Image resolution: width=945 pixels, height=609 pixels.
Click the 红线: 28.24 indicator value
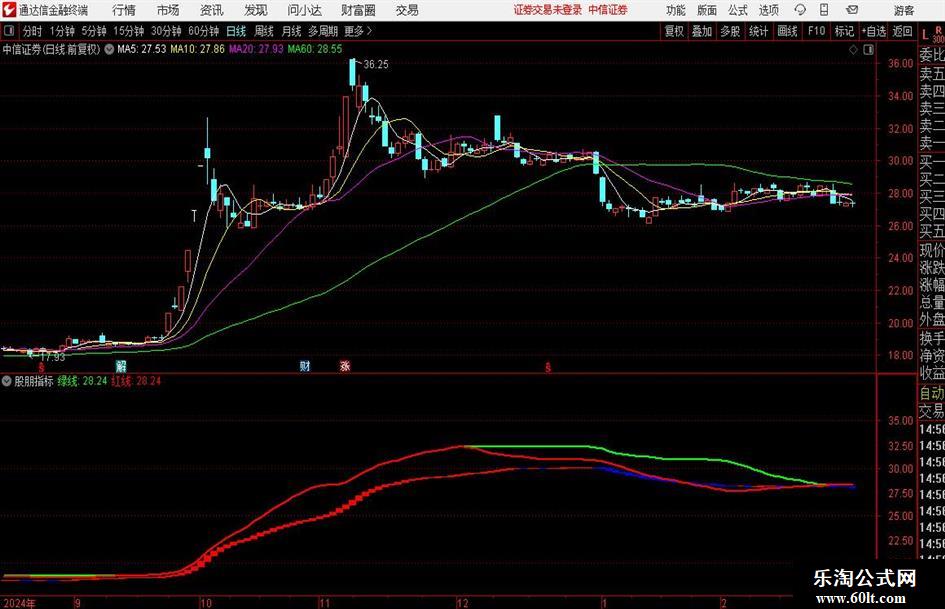click(x=136, y=381)
